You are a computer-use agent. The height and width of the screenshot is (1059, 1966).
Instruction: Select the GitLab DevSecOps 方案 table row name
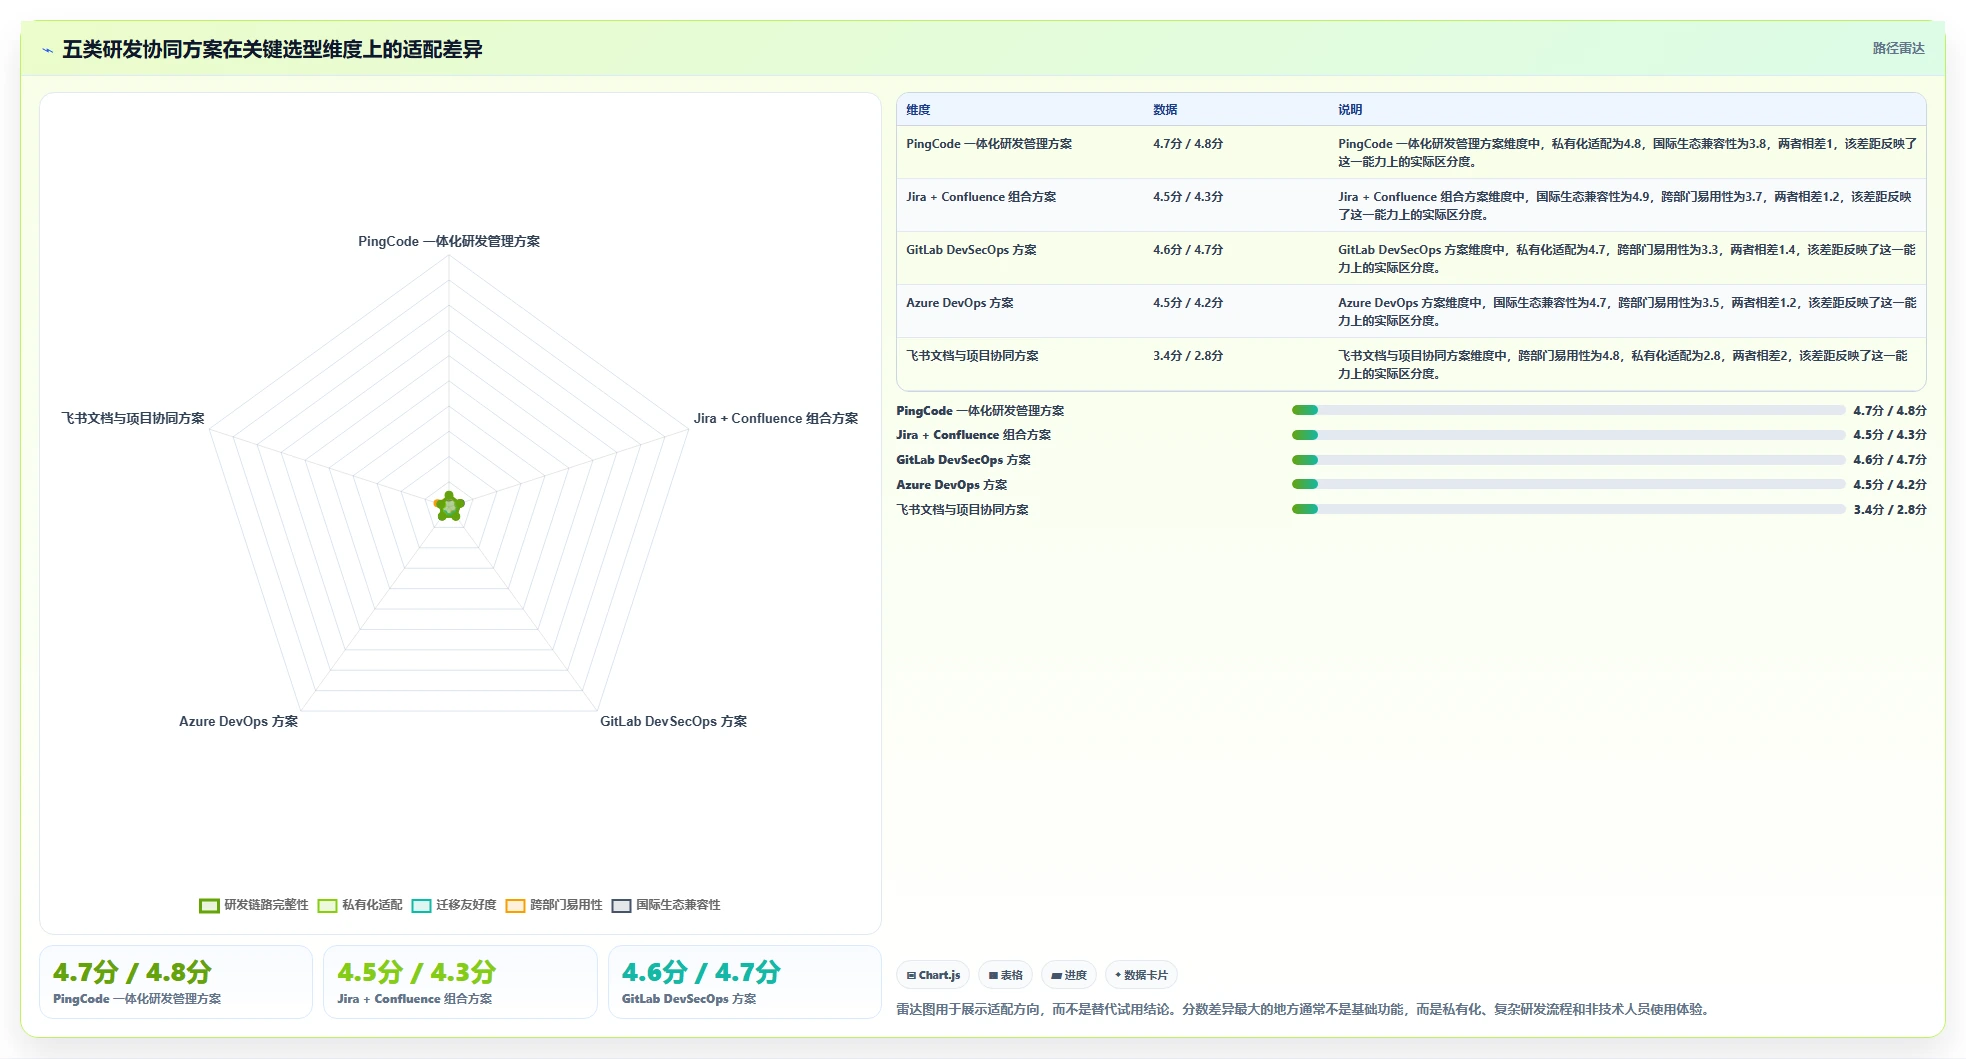coord(971,250)
